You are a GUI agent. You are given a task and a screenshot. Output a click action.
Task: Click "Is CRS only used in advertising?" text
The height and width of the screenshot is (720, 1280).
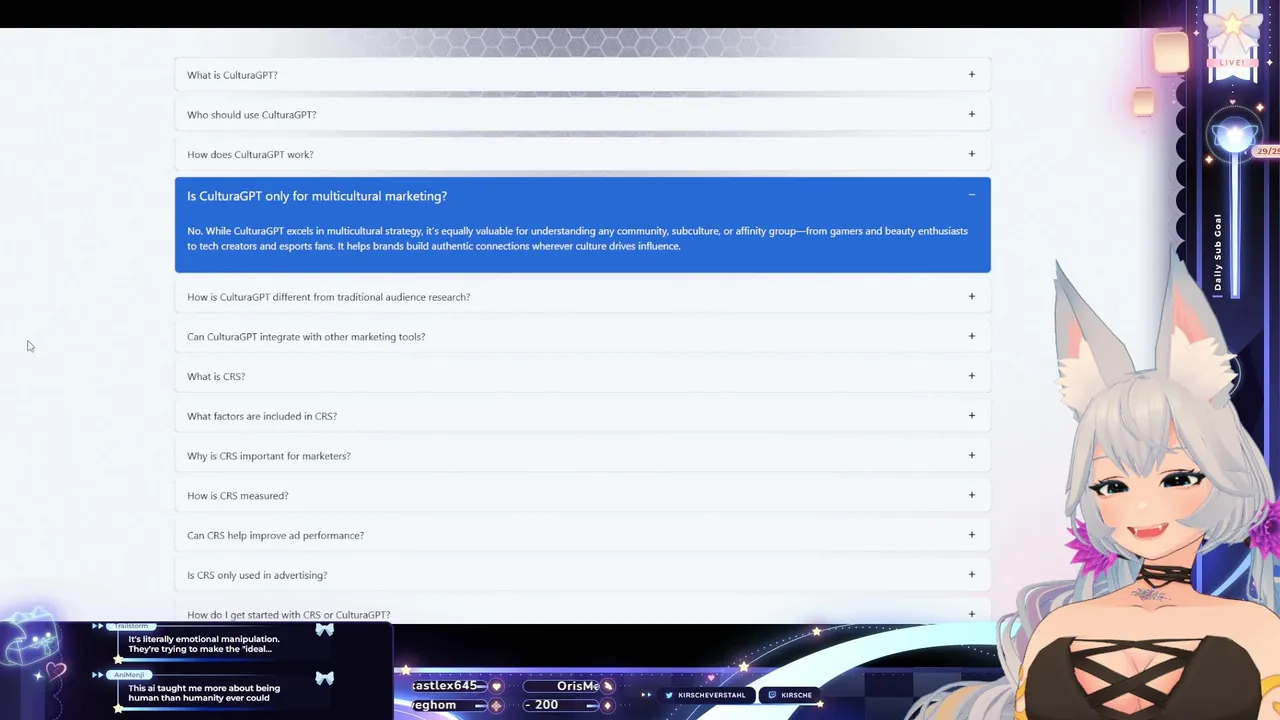(257, 575)
